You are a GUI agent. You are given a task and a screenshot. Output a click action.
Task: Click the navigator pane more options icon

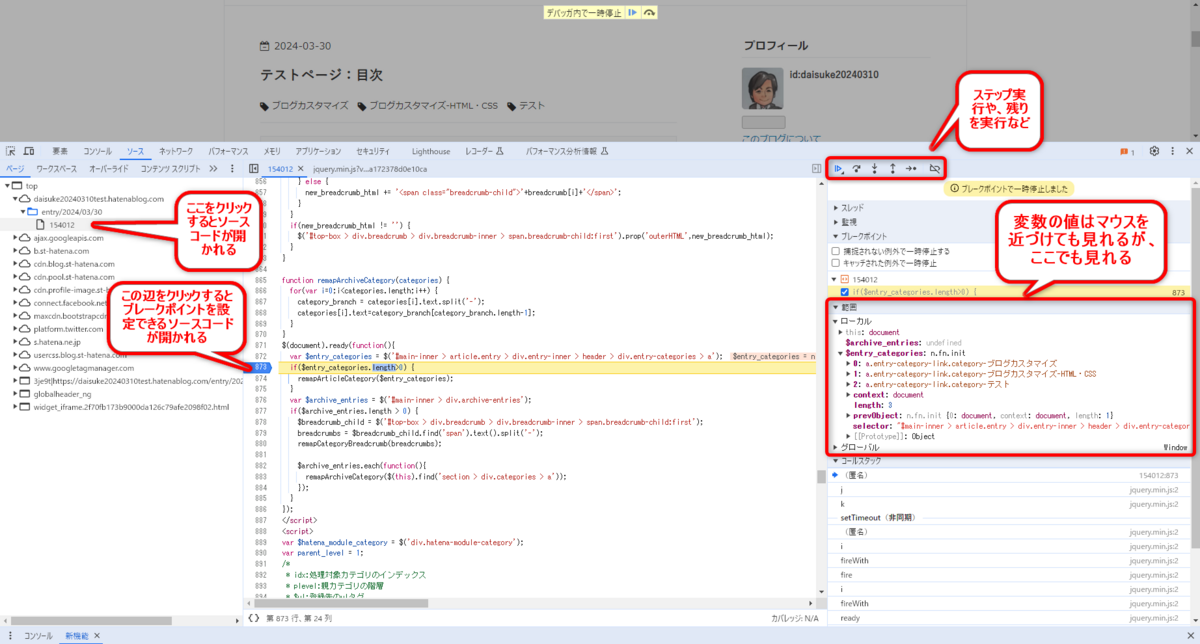tap(233, 169)
